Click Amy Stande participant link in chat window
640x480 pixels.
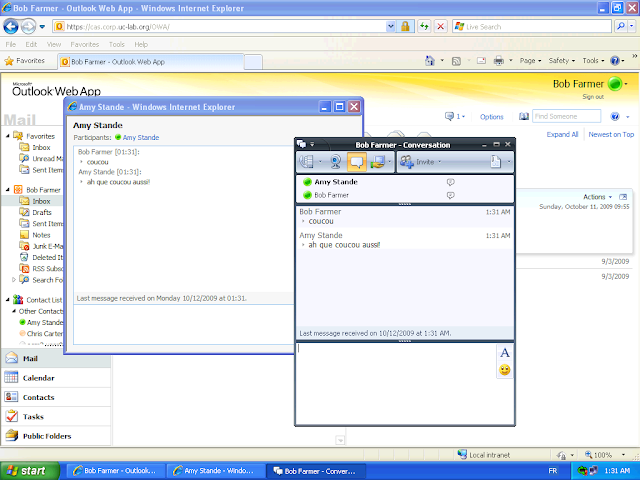point(140,138)
